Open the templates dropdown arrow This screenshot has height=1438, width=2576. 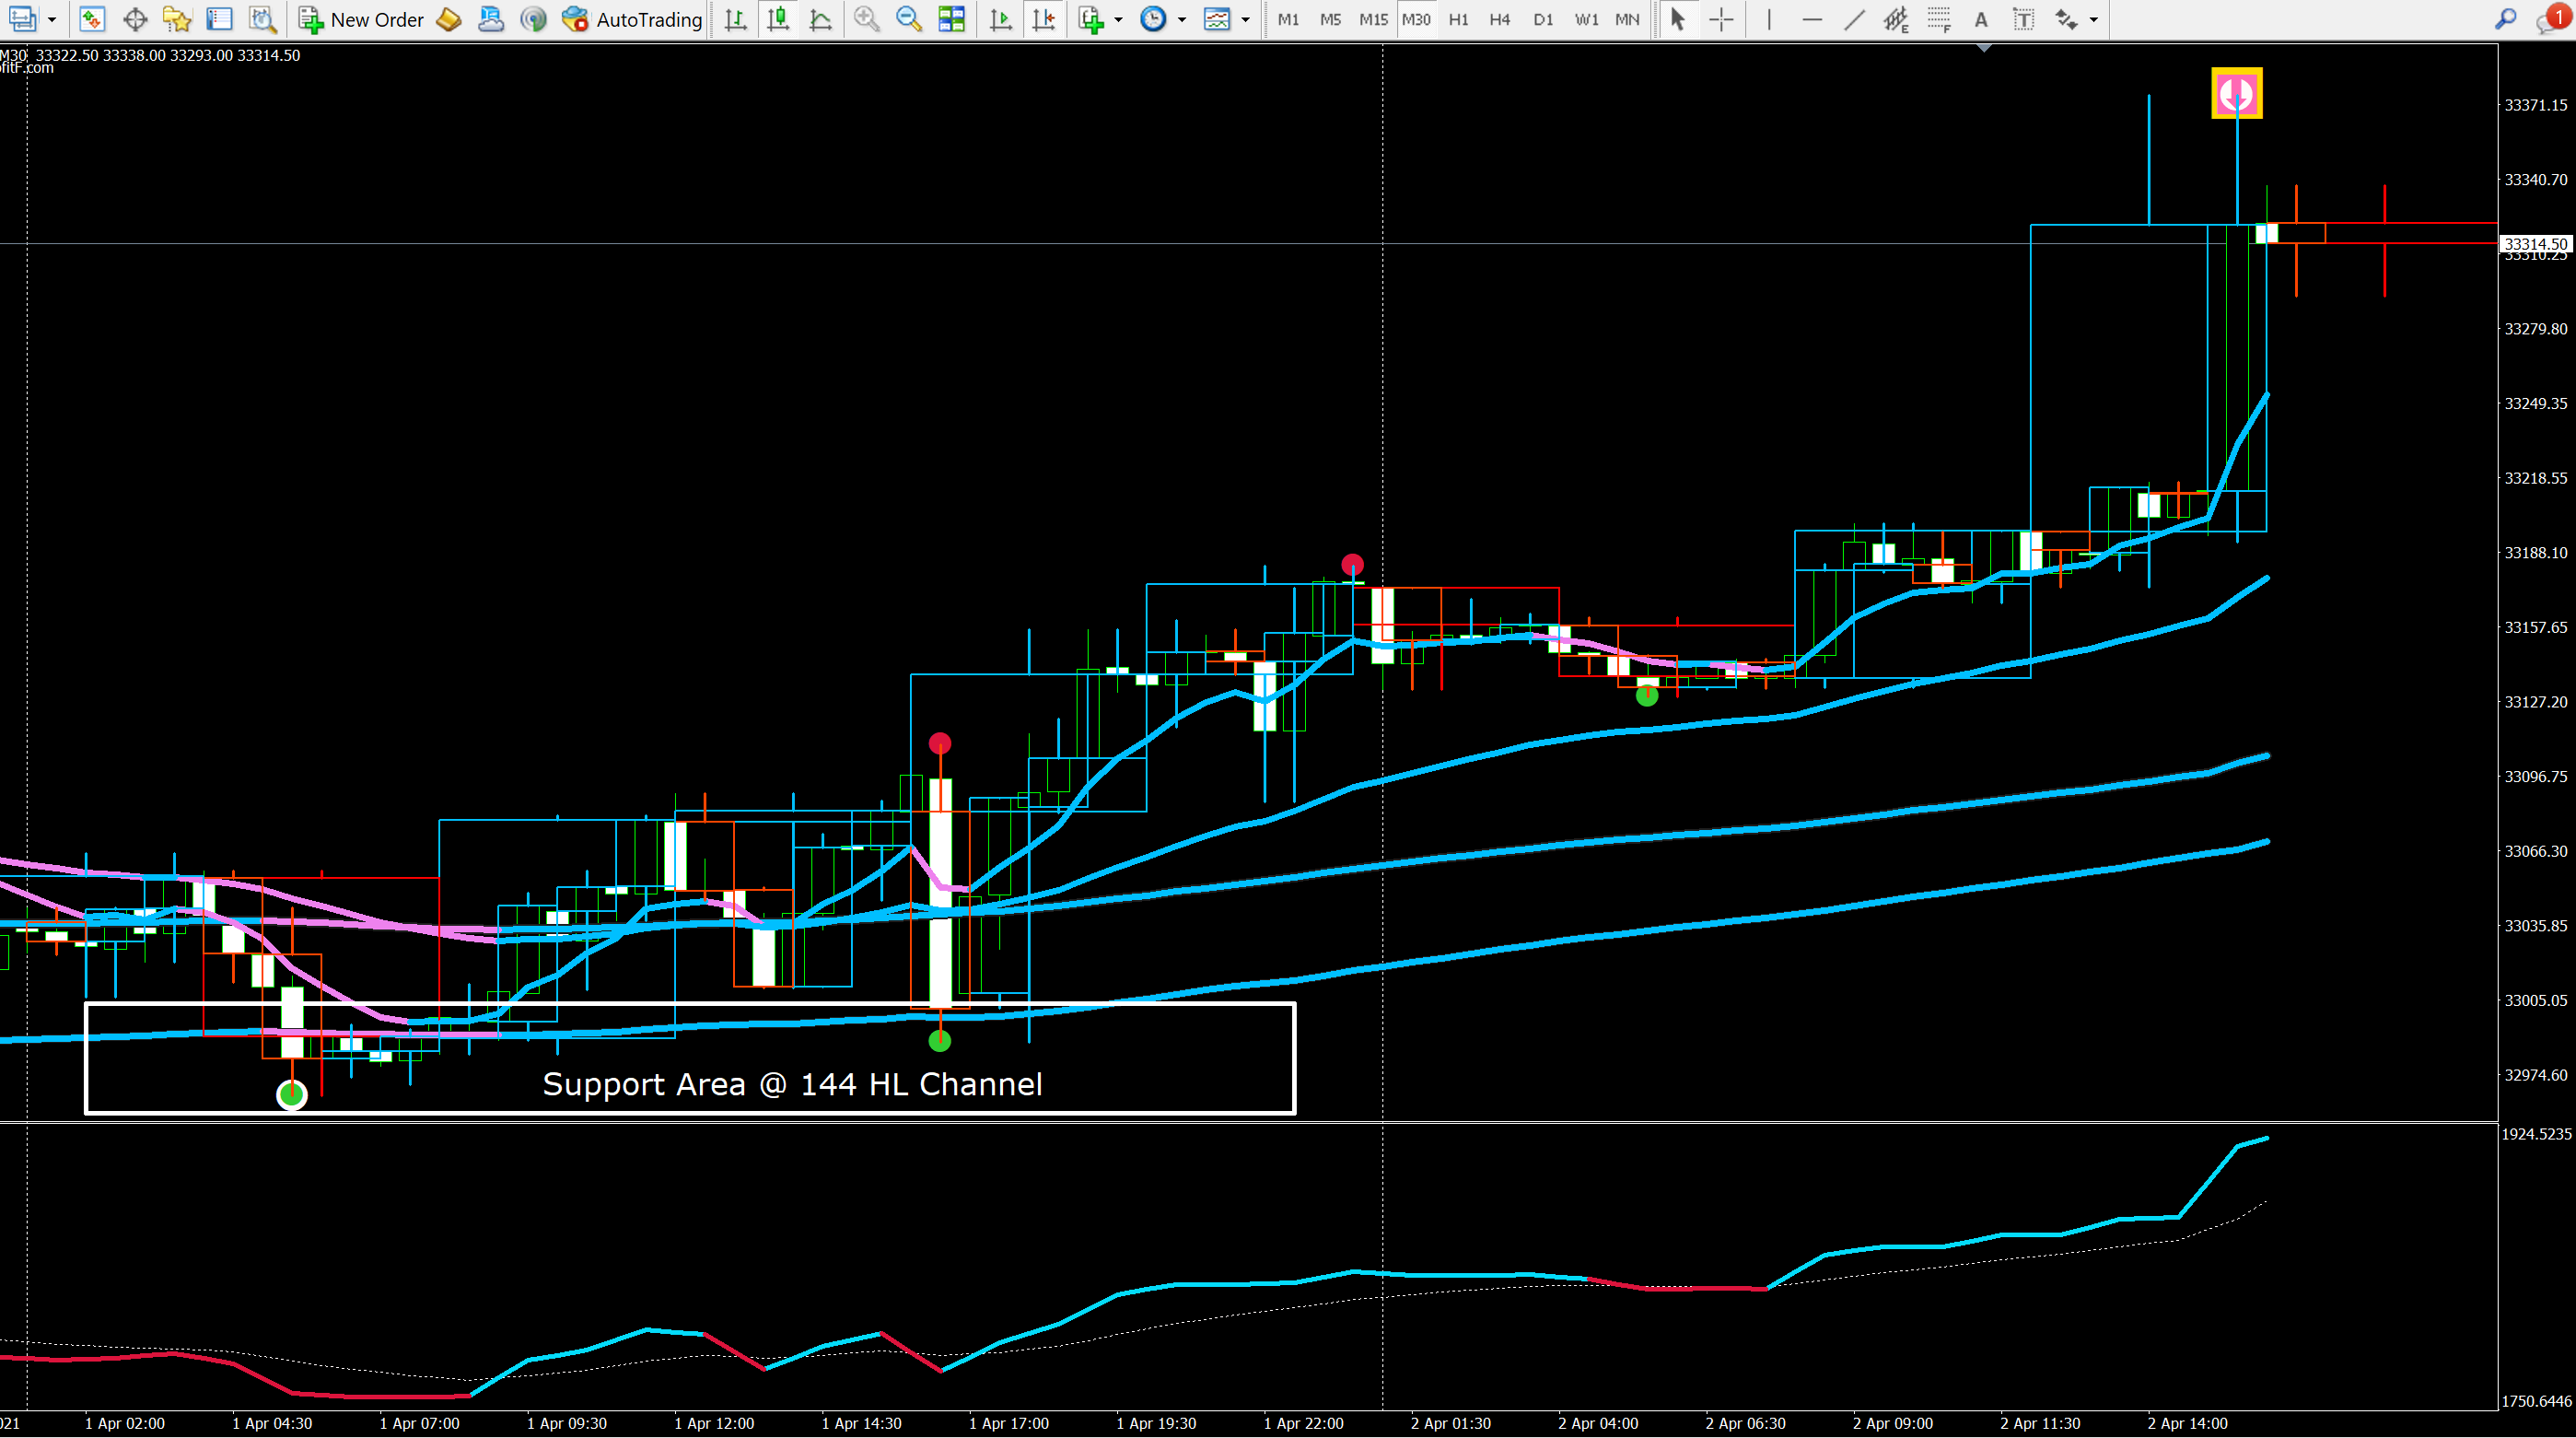[x=1245, y=19]
